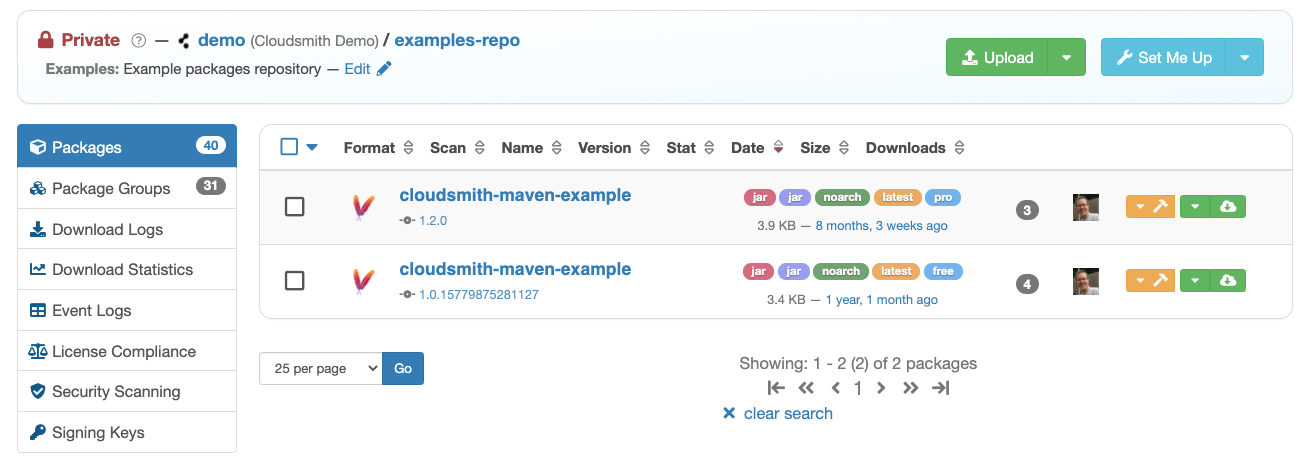Open License Compliance in the sidebar
The image size is (1314, 470).
(x=127, y=351)
